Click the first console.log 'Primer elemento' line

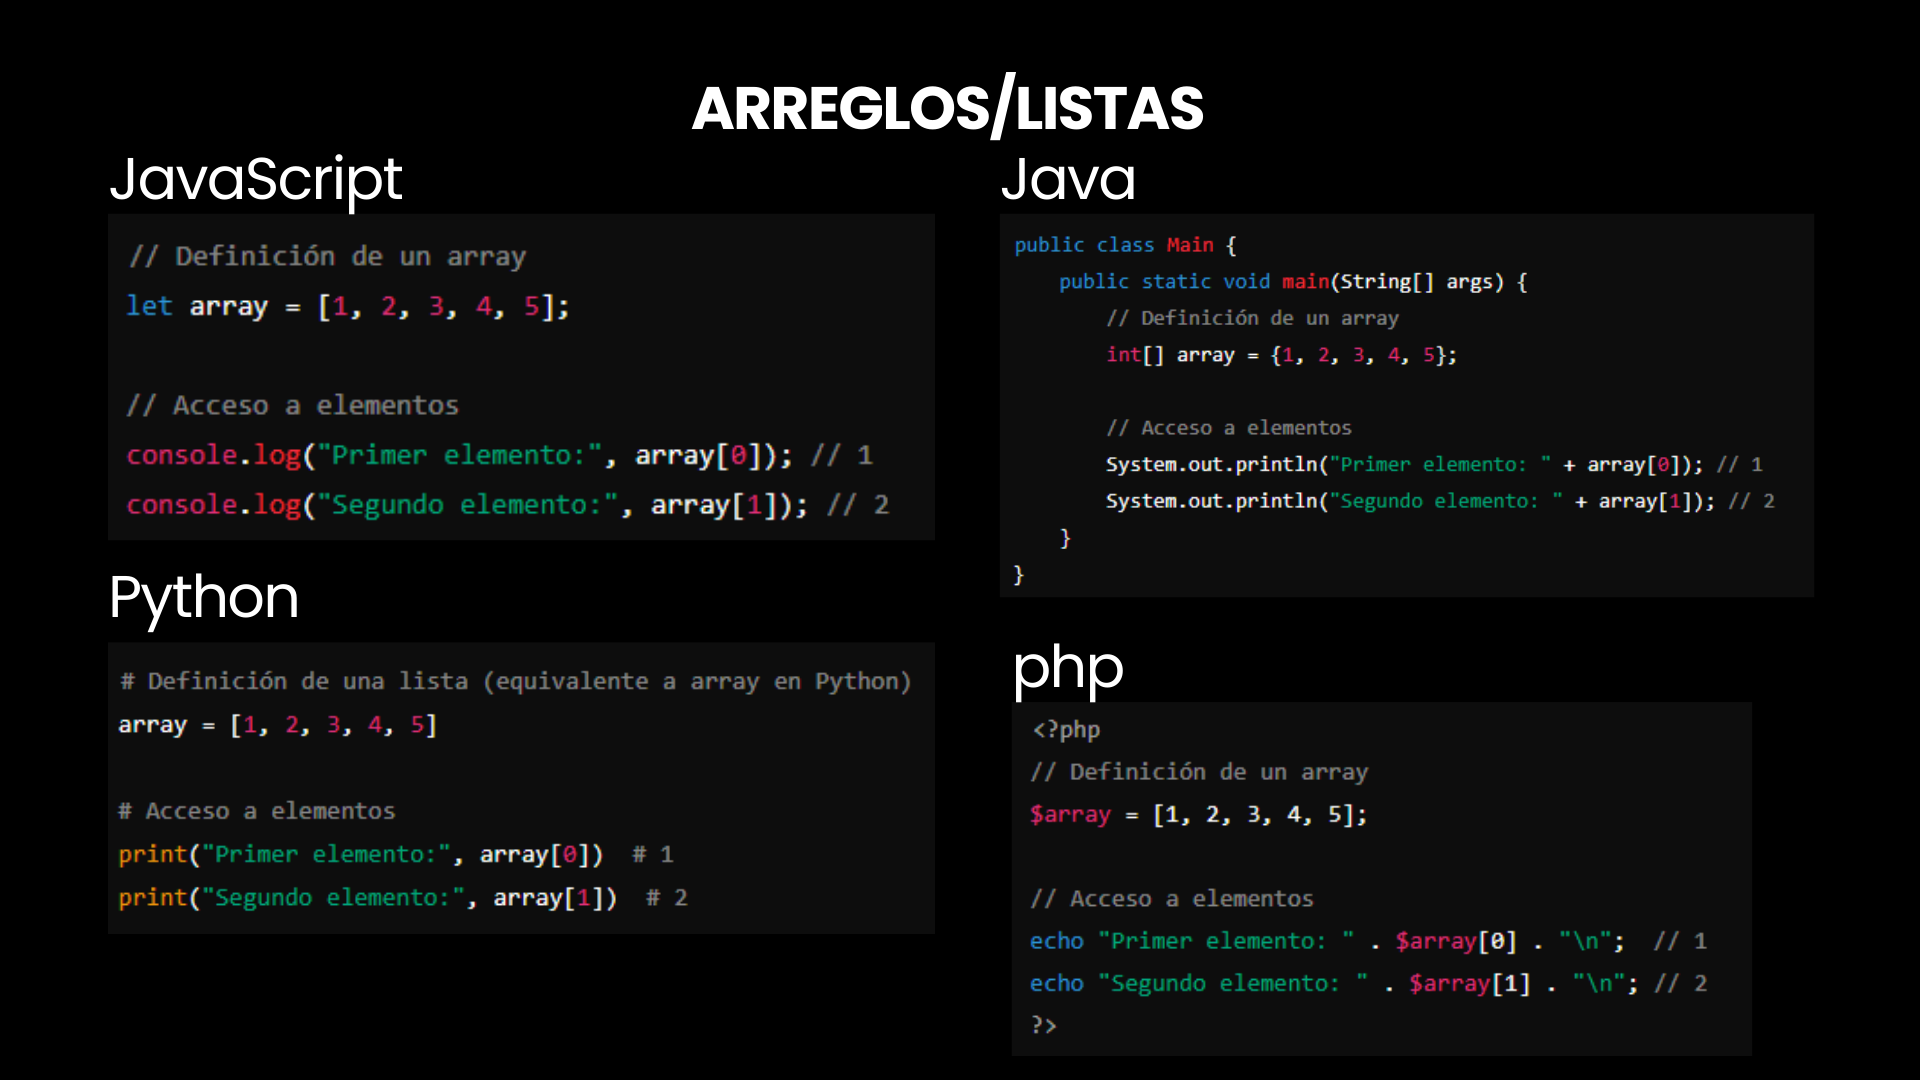pos(498,455)
